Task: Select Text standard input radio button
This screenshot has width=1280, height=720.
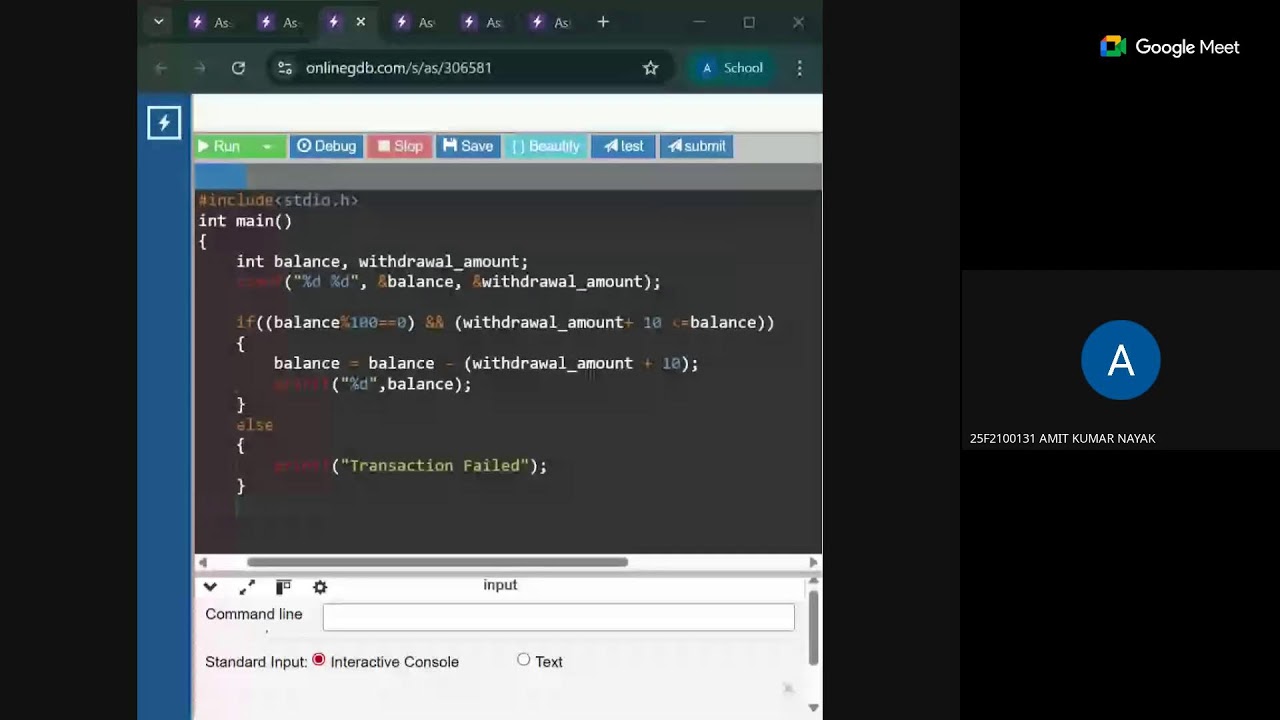Action: point(523,660)
